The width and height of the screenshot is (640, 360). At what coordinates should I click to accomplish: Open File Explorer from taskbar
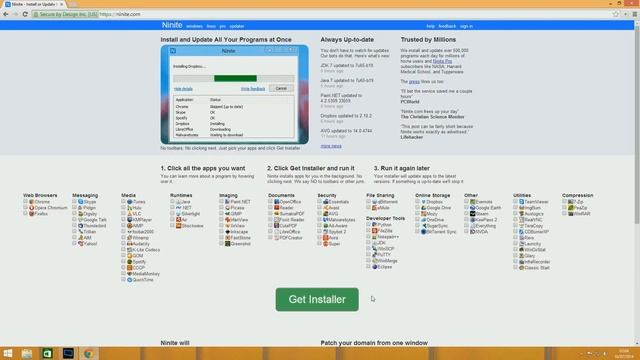click(27, 353)
